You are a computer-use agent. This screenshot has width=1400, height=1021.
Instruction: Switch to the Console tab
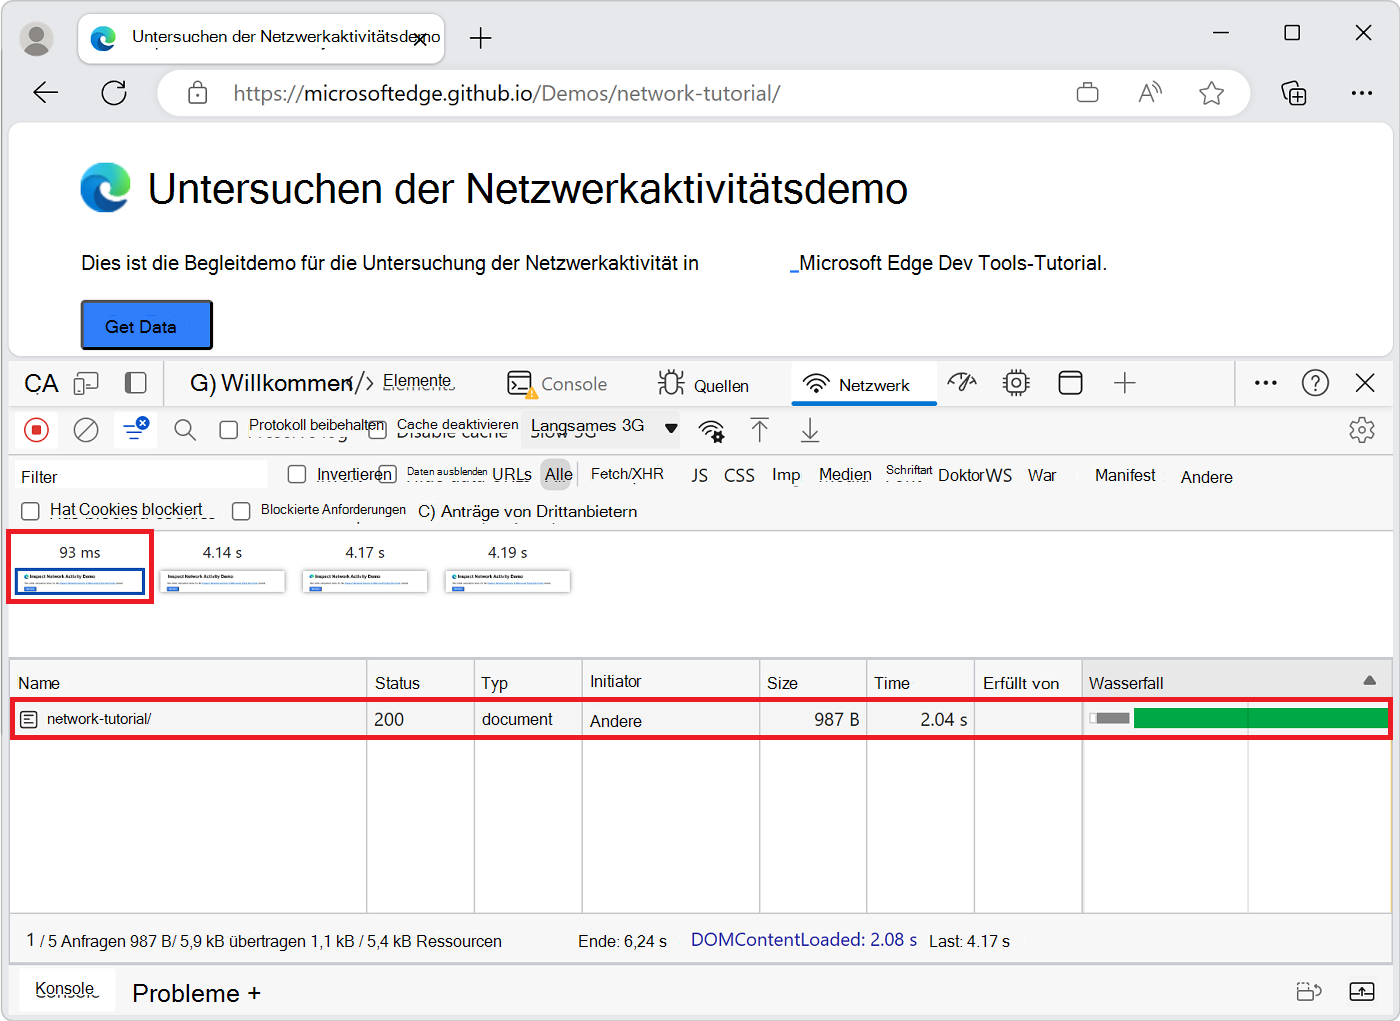(558, 383)
